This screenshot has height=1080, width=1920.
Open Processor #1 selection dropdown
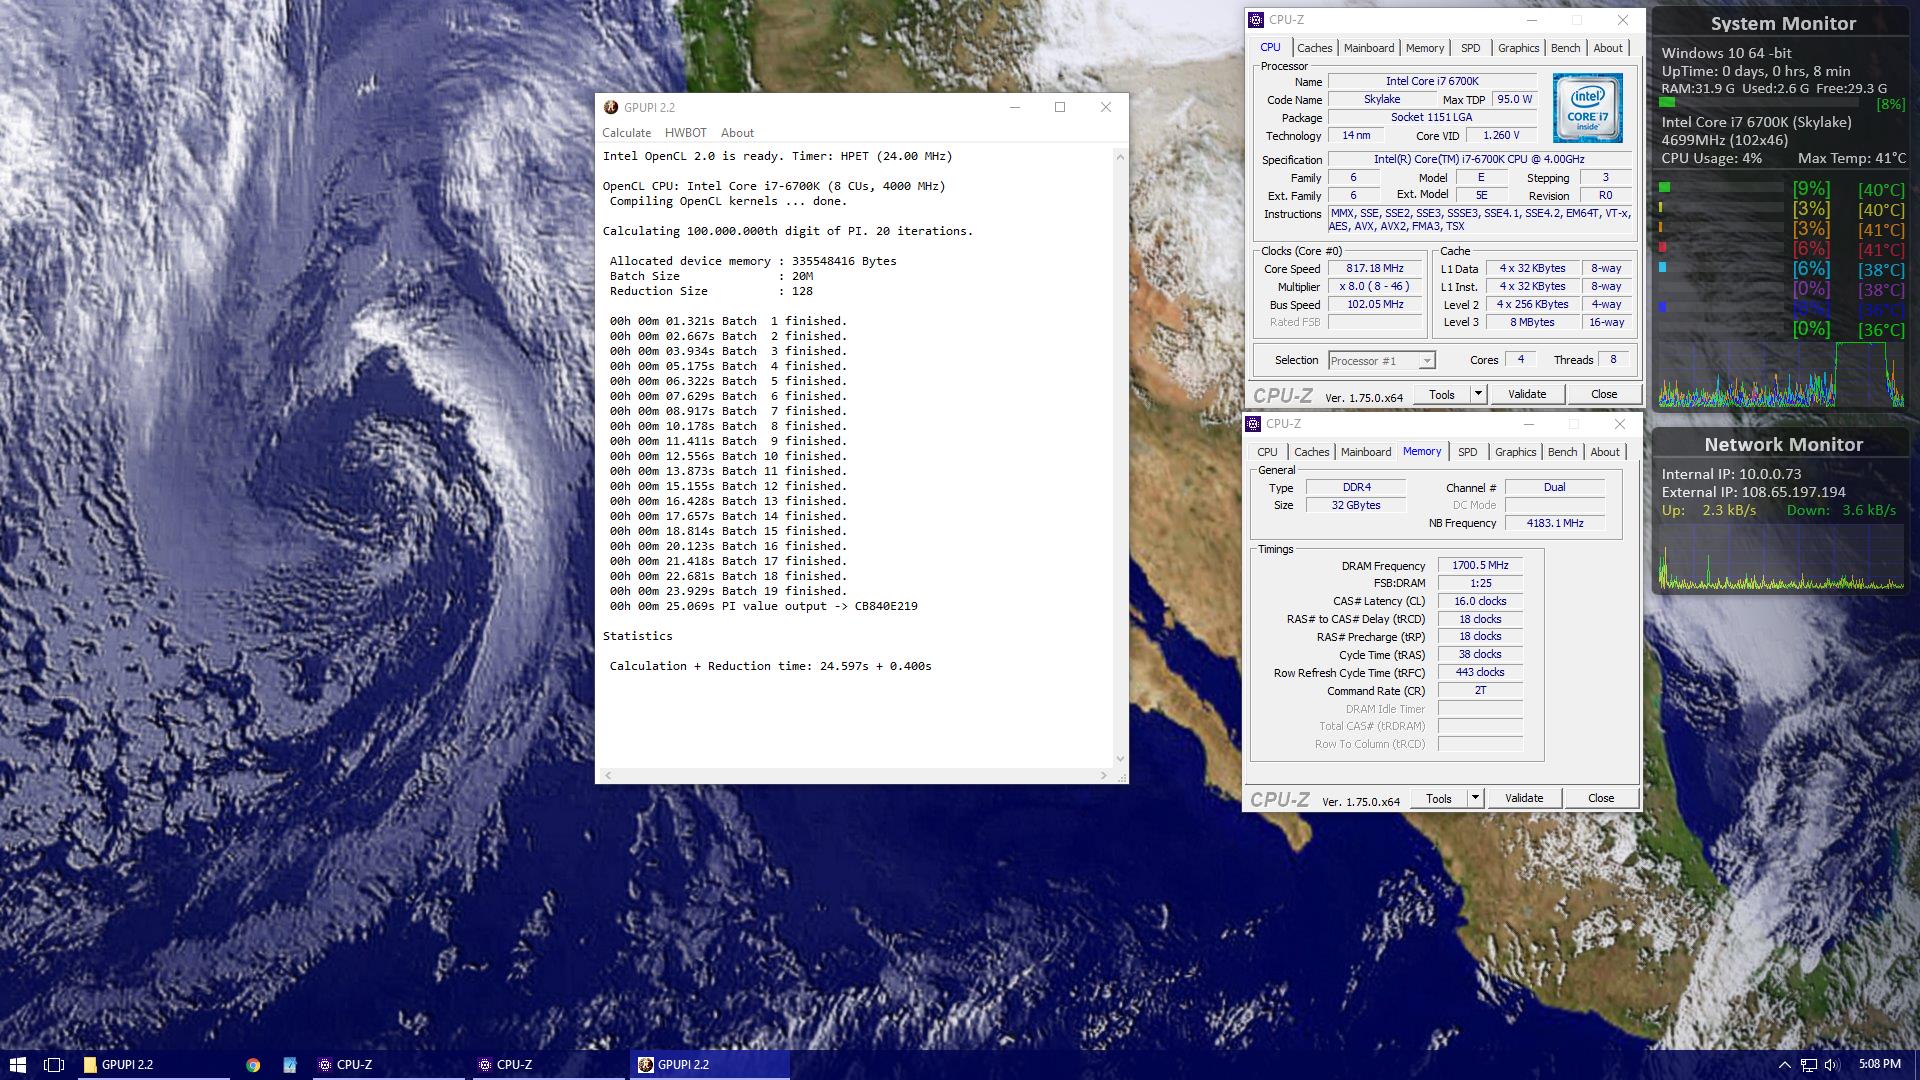(1382, 361)
